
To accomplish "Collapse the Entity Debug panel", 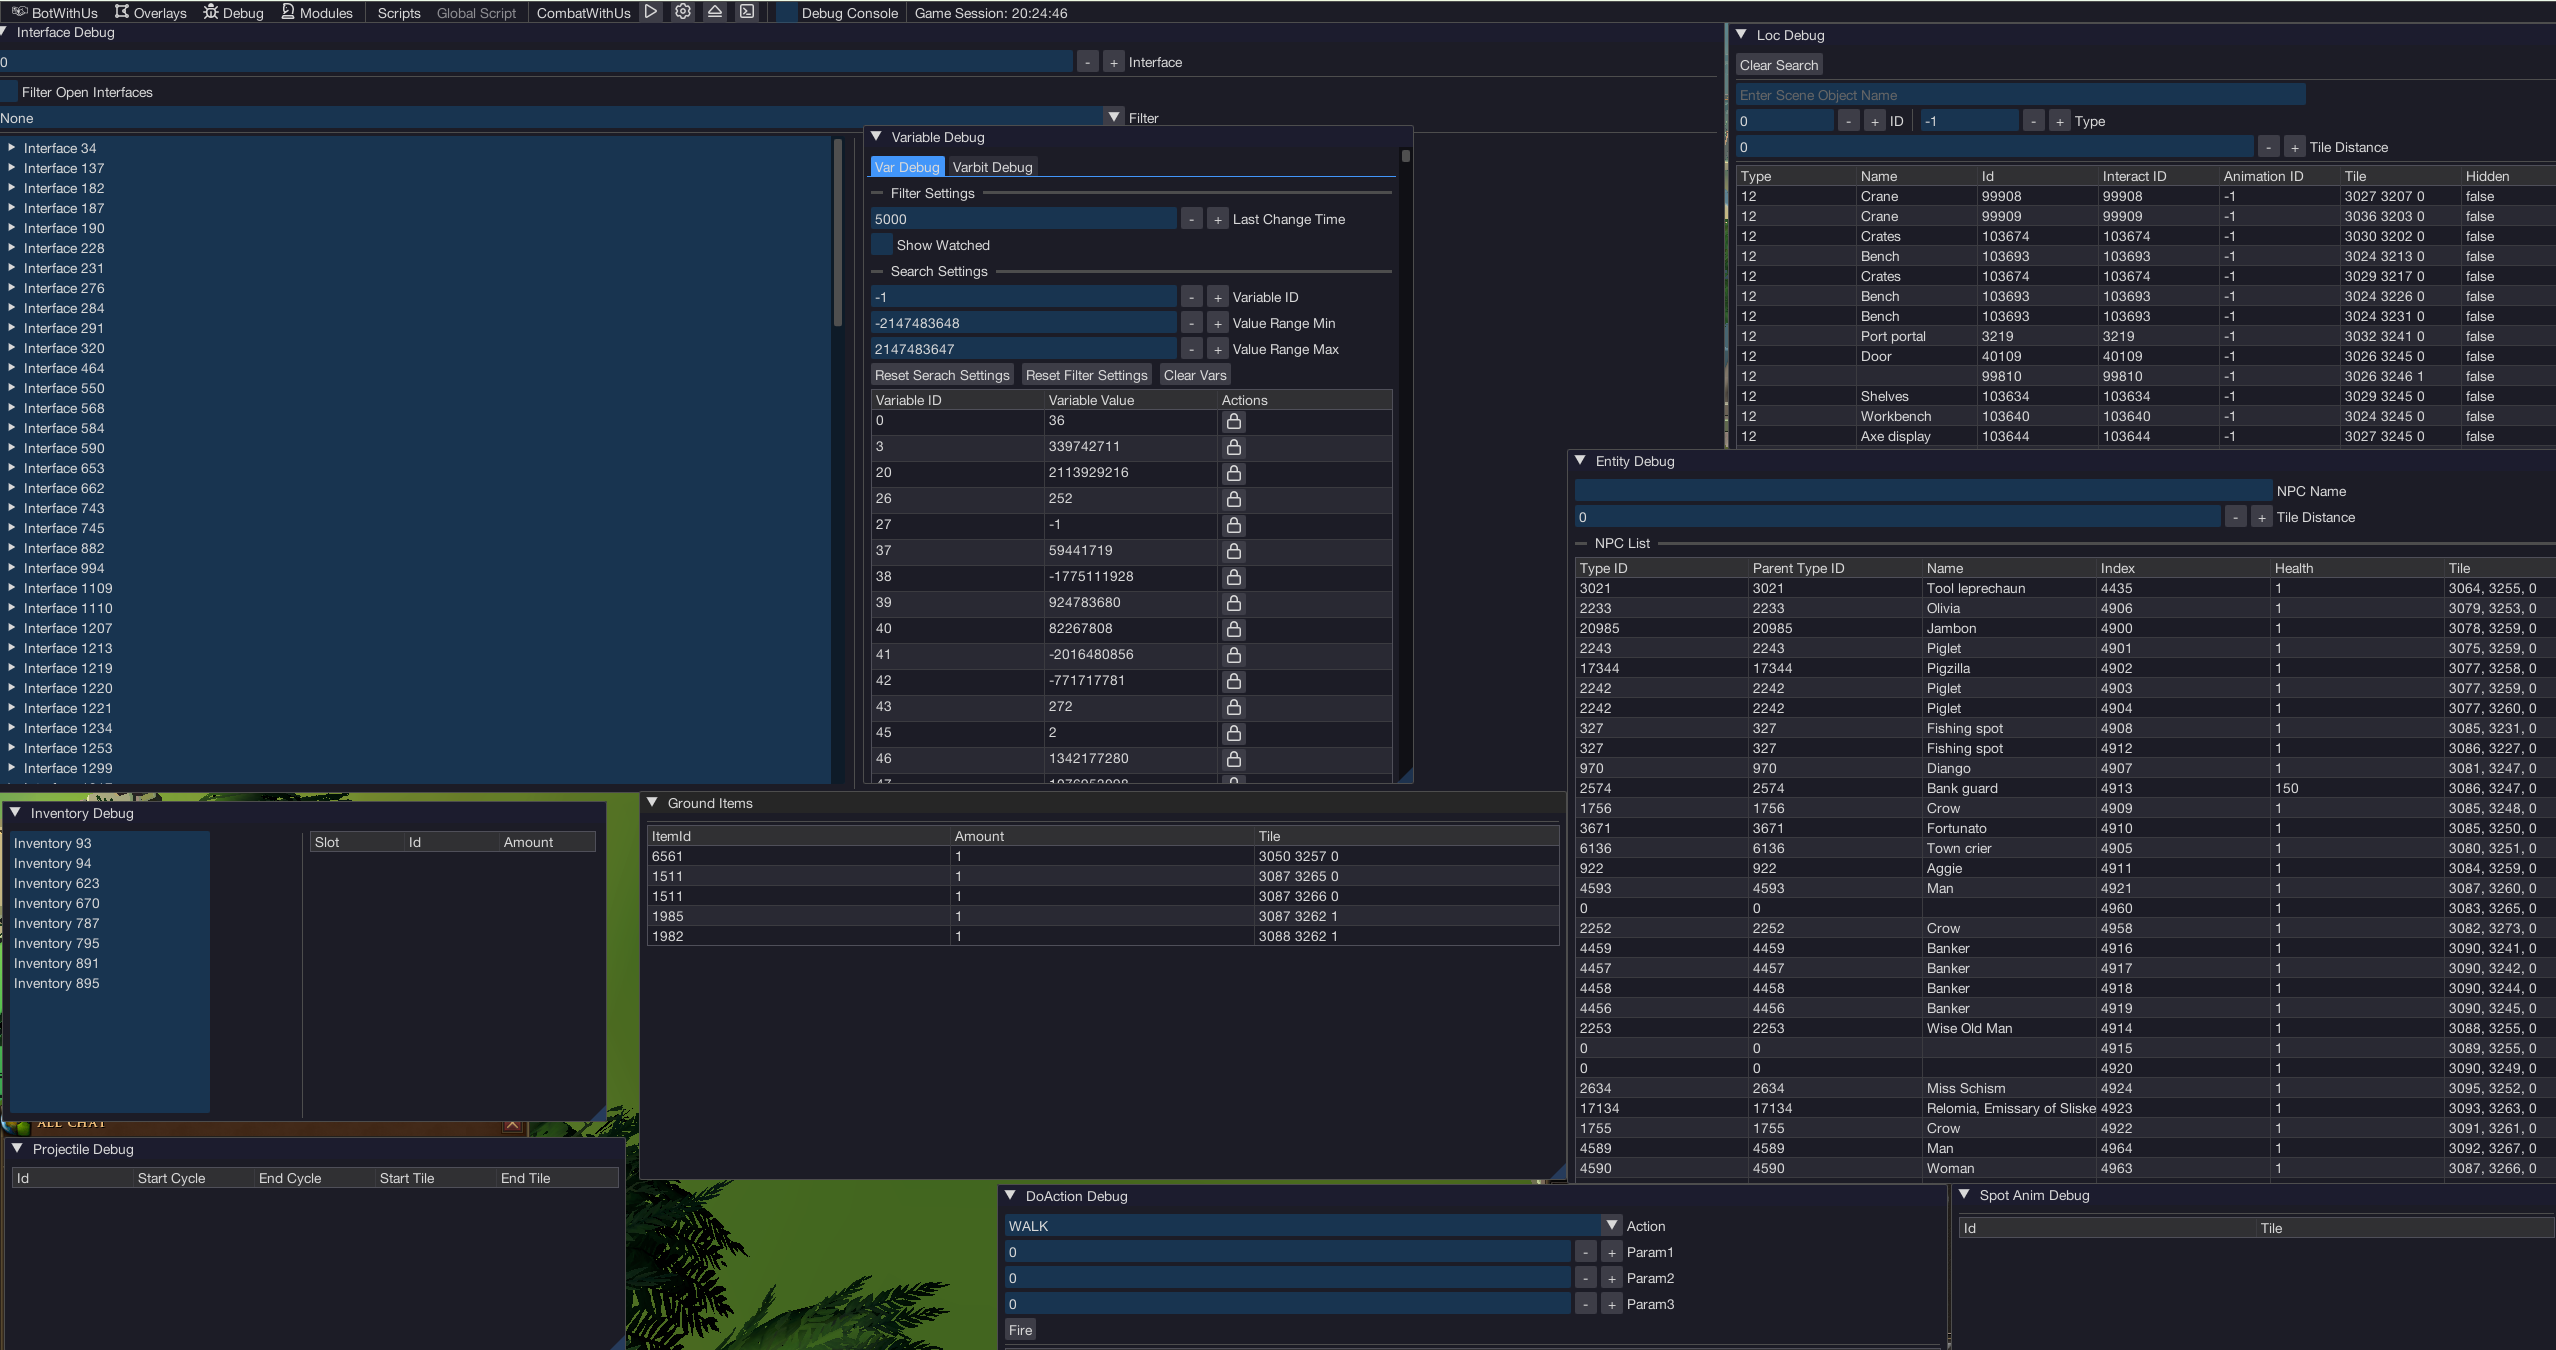I will [1580, 461].
